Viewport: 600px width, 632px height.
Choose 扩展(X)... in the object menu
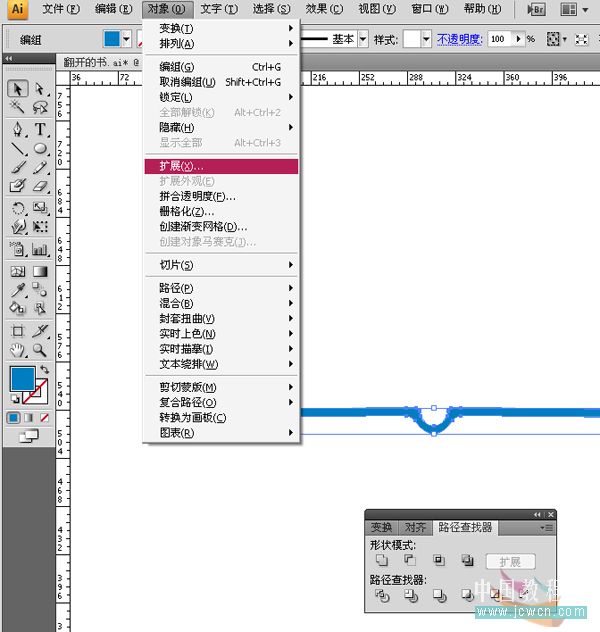click(221, 166)
